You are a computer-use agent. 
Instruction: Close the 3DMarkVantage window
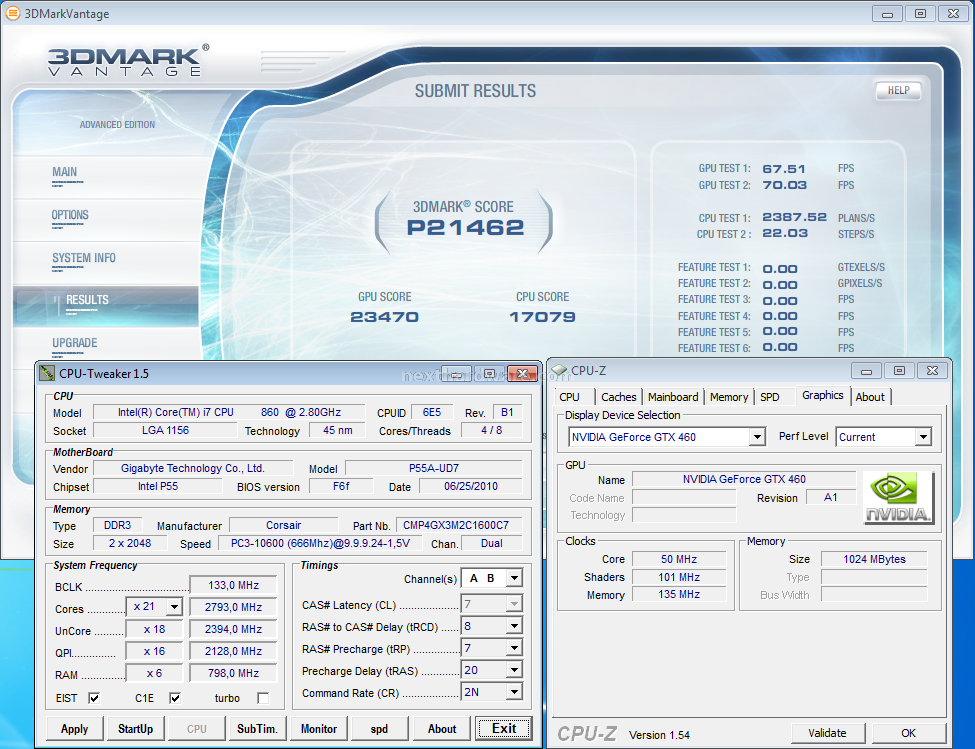tap(953, 14)
